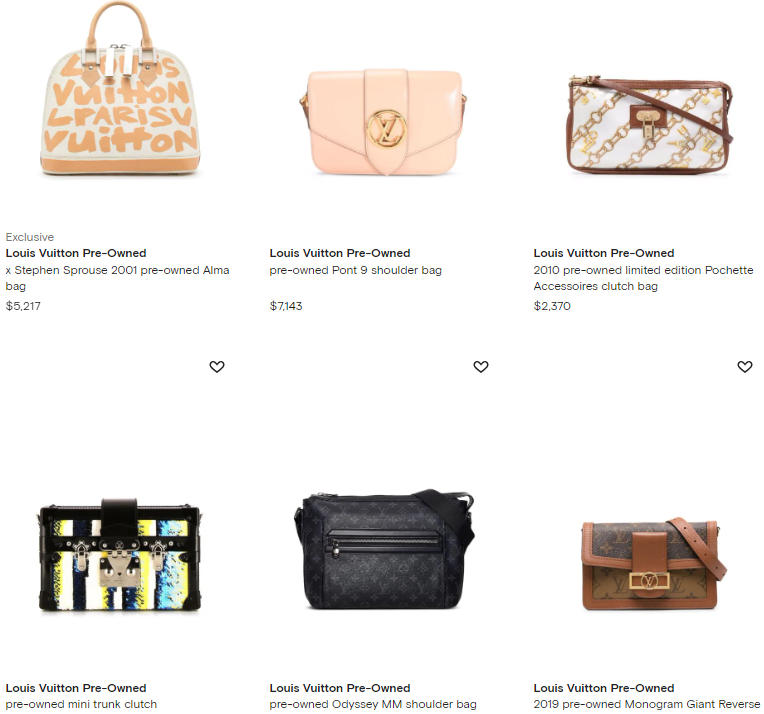Screen dimensions: 764x714
Task: View the black Odyssey MM bag photo
Action: 383,549
